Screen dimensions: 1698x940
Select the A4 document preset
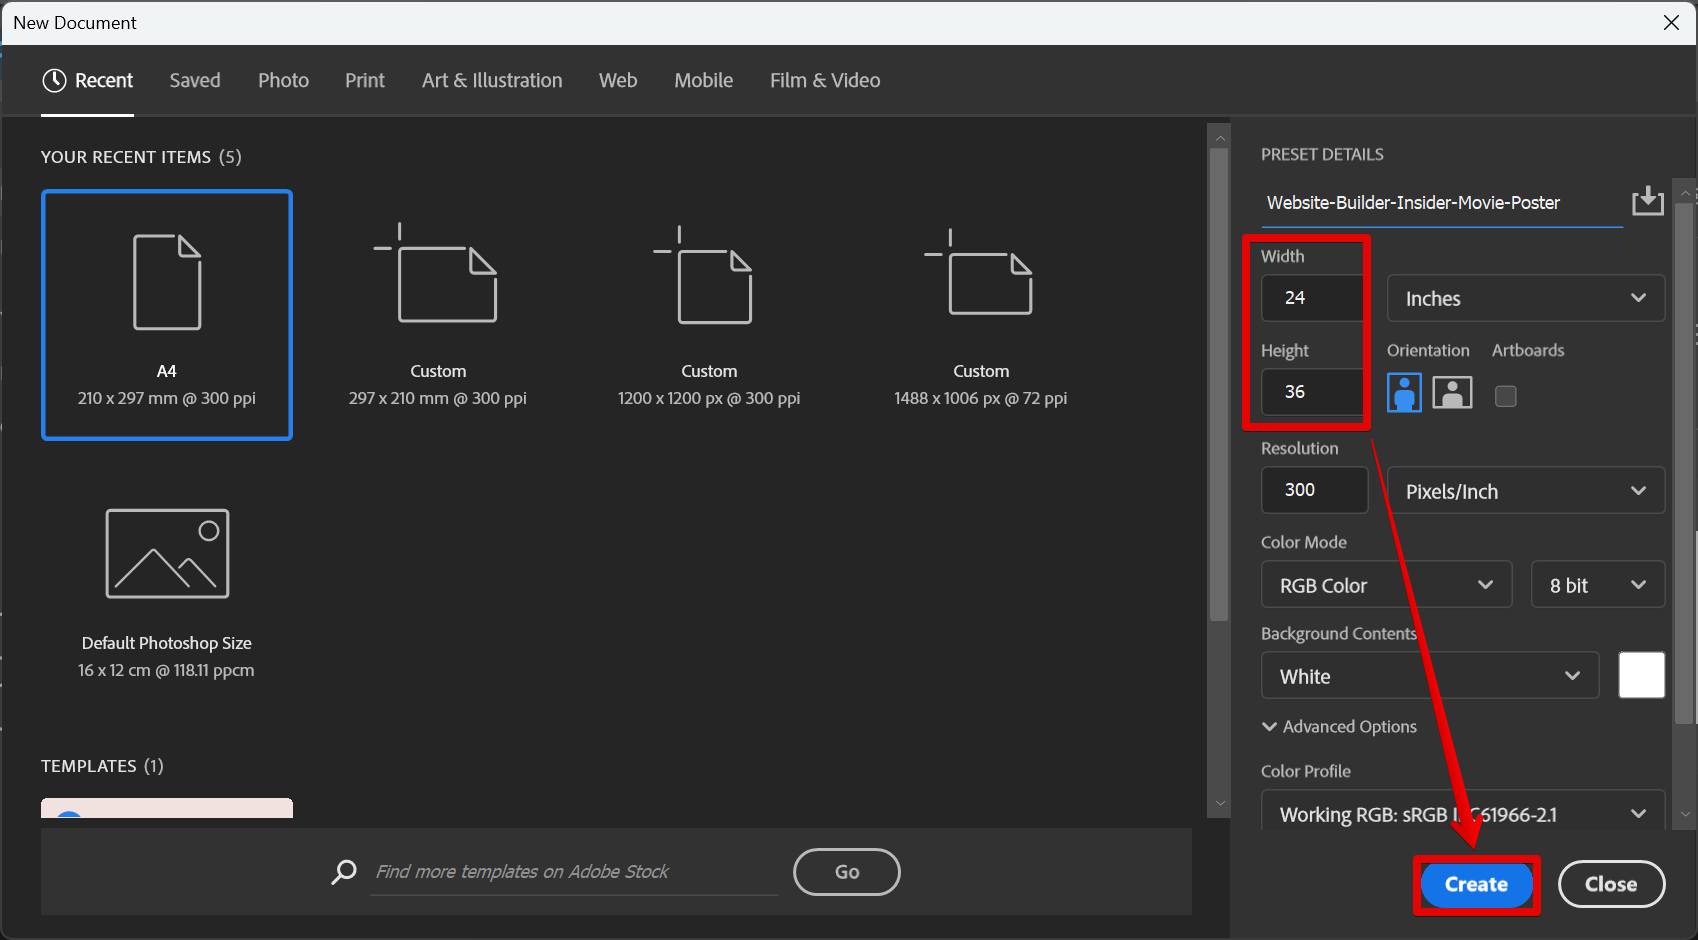coord(167,315)
